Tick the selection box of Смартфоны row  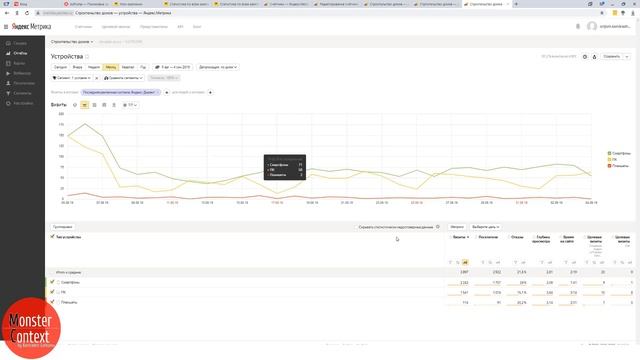click(x=58, y=282)
